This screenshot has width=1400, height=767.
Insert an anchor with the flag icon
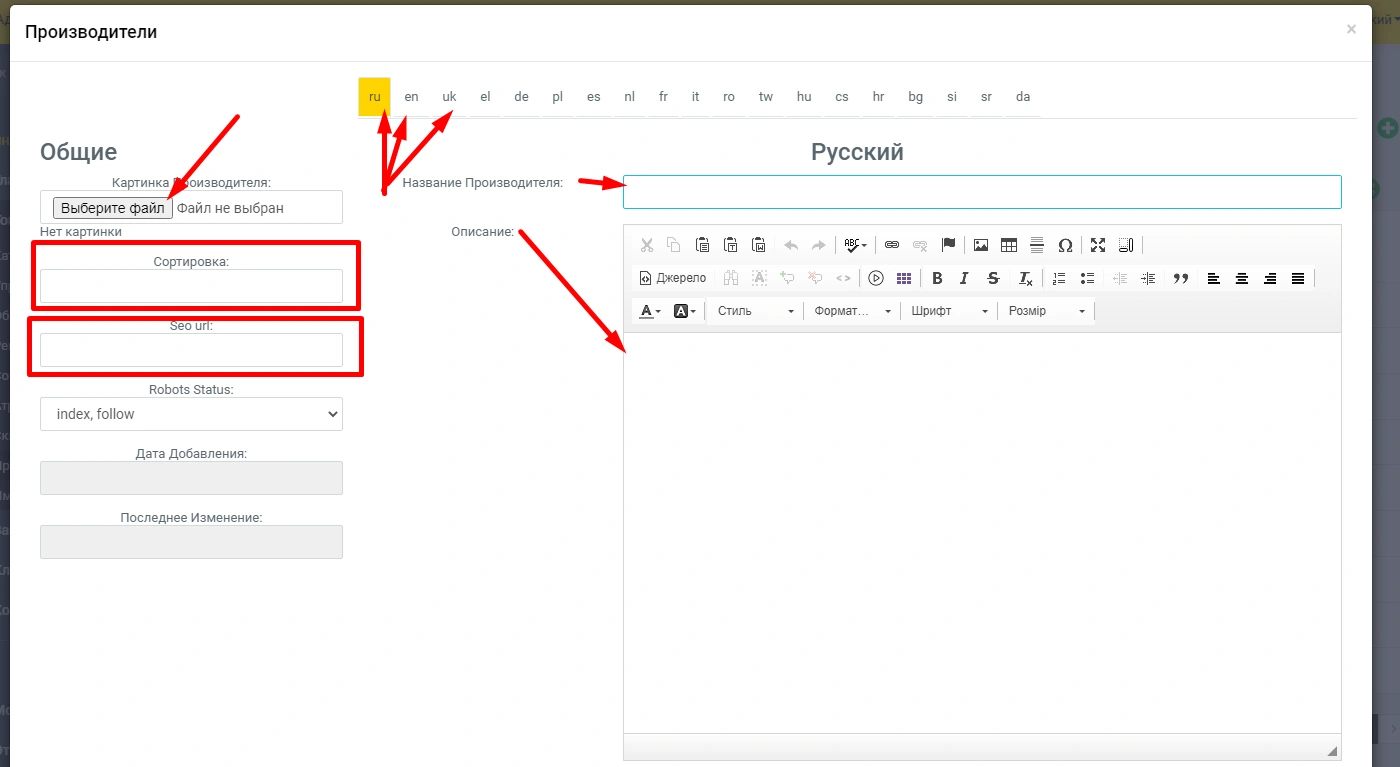[949, 245]
